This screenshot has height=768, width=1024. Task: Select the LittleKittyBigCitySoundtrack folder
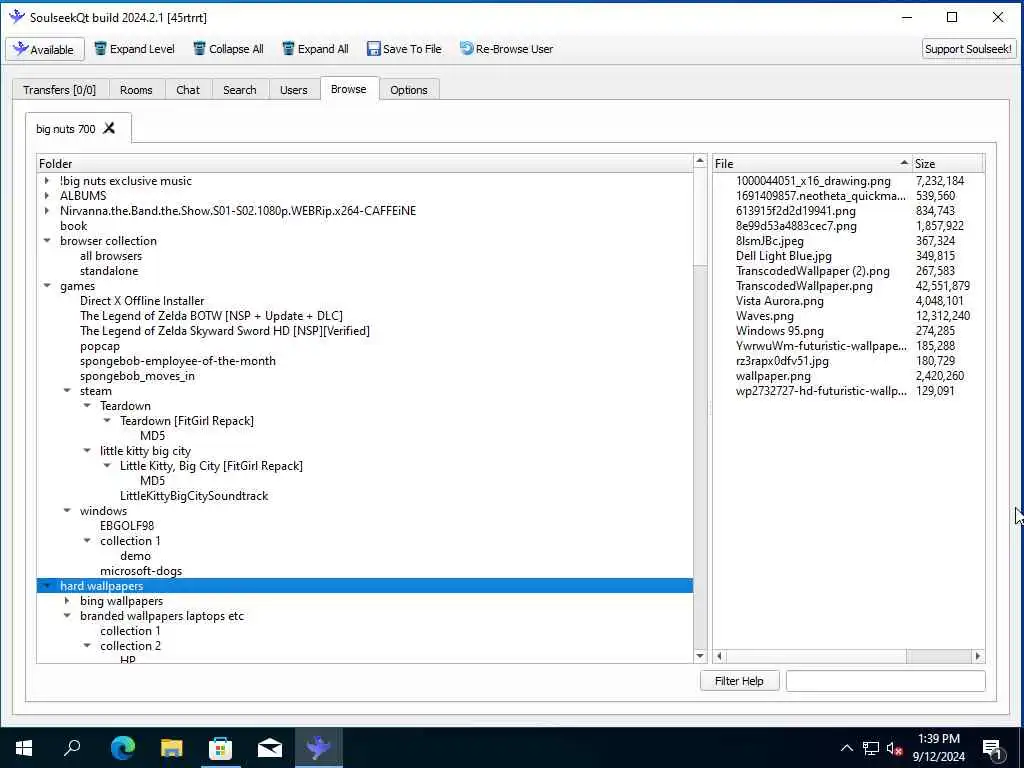[194, 496]
